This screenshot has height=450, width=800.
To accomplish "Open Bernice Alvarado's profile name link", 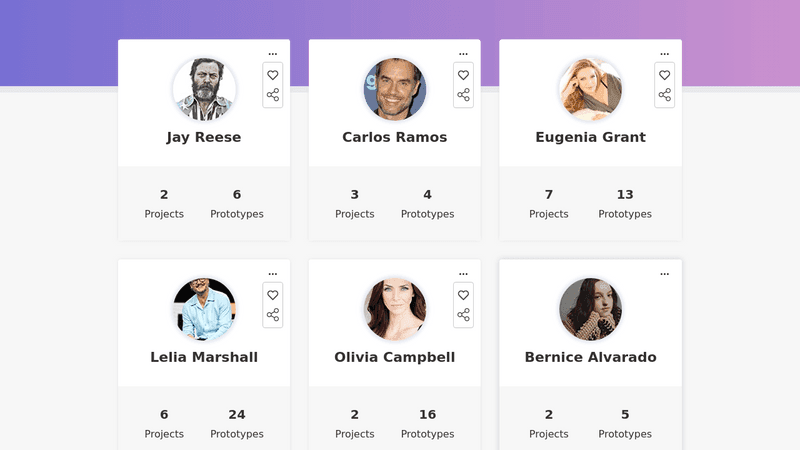I will pos(590,357).
